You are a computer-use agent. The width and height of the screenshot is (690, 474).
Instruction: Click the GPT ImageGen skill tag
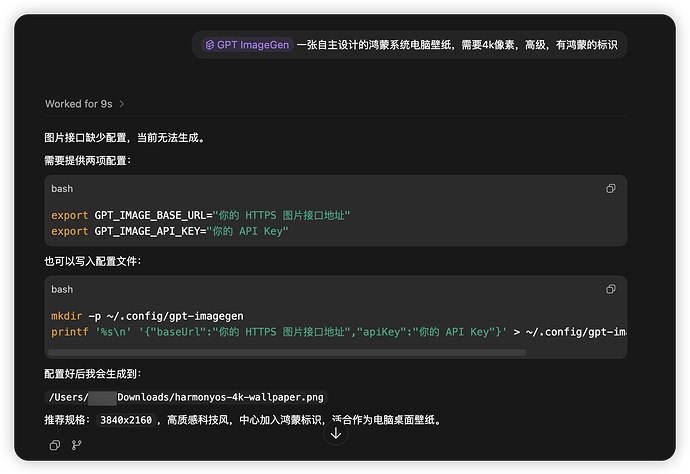[x=247, y=45]
